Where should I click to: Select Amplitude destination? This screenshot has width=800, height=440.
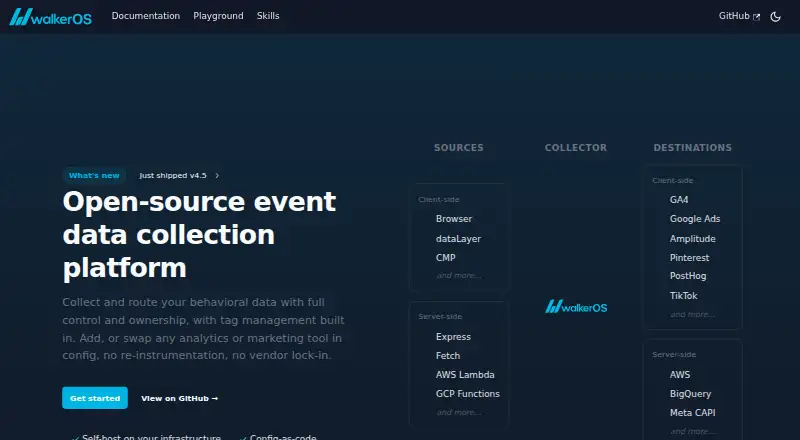coord(692,238)
